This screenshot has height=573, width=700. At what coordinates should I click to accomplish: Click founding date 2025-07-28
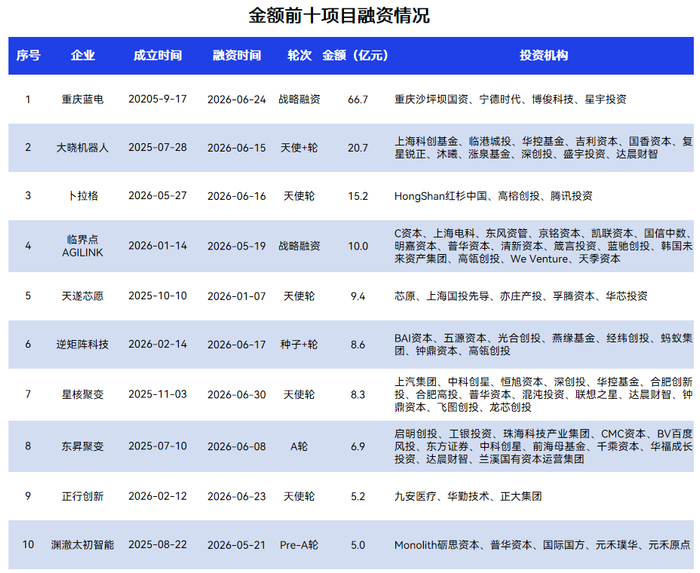[158, 147]
